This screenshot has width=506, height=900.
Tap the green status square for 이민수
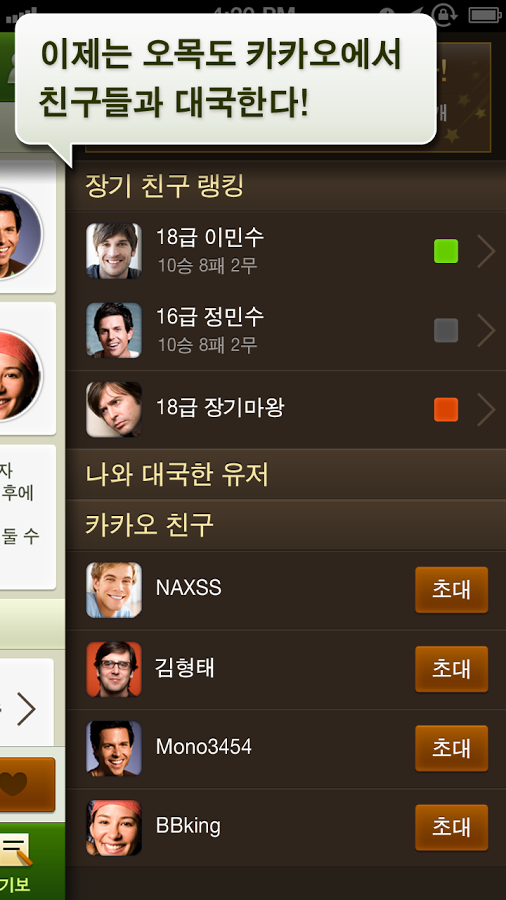click(x=446, y=251)
